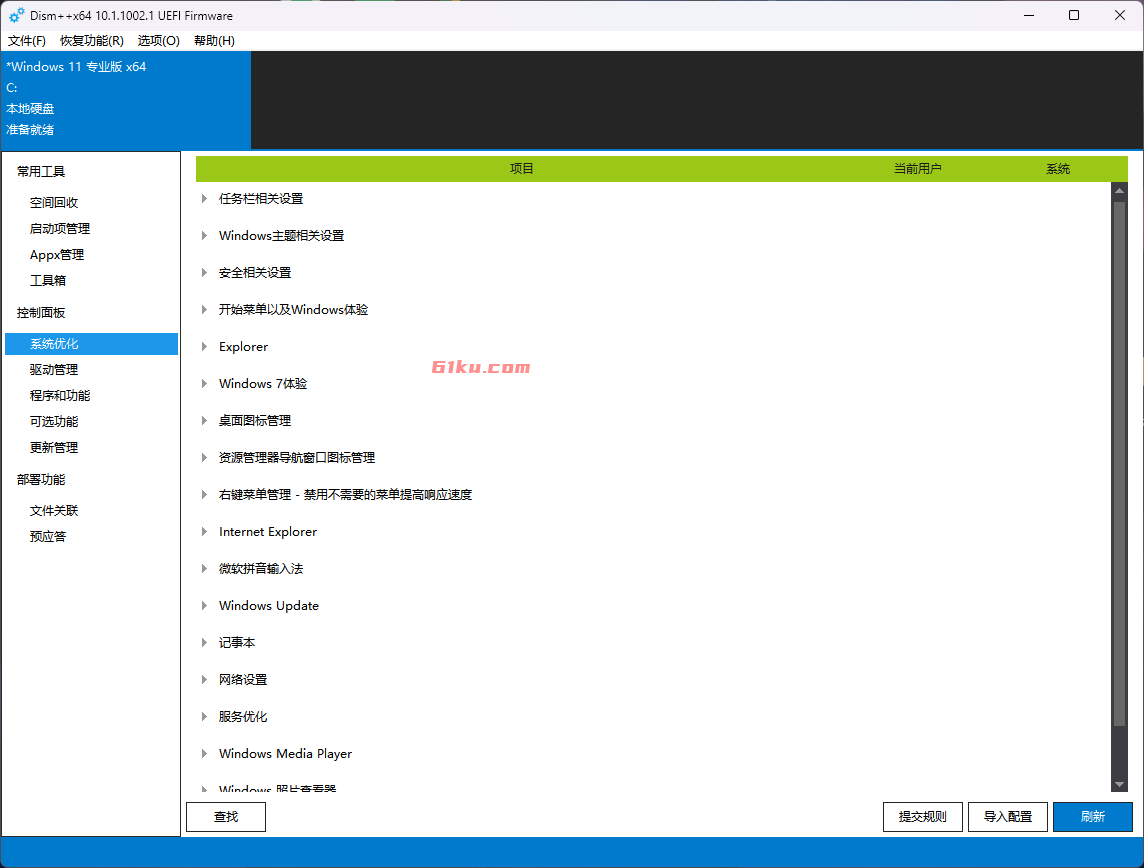
Task: Click the 提交规则 button
Action: click(x=923, y=817)
